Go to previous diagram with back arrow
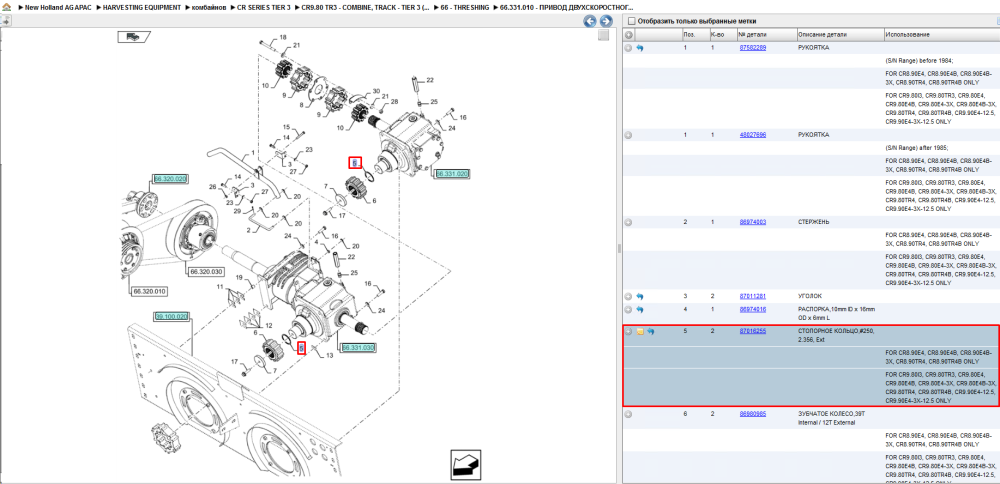Viewport: 1000px width, 484px height. 590,21
